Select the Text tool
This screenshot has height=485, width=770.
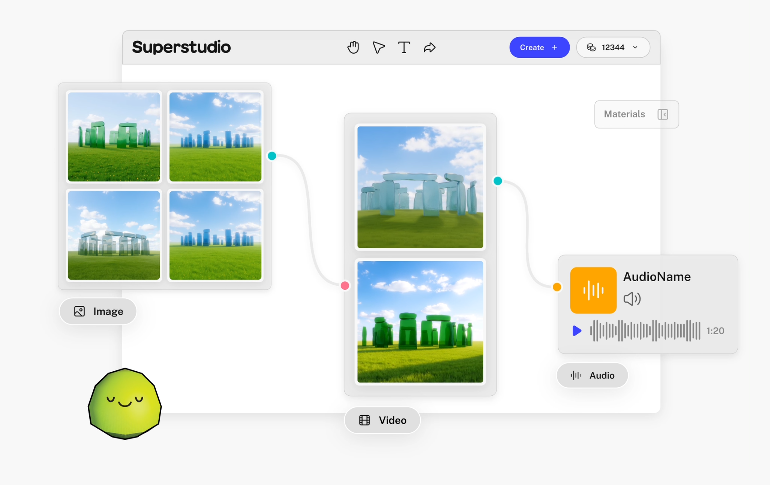(x=404, y=47)
